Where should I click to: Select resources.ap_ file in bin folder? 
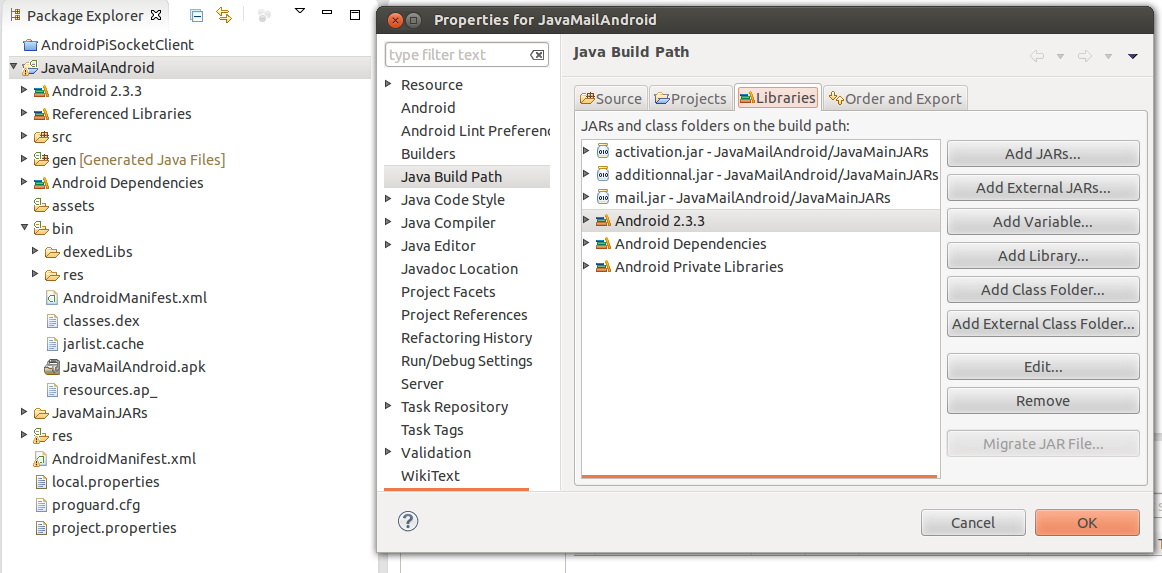110,390
